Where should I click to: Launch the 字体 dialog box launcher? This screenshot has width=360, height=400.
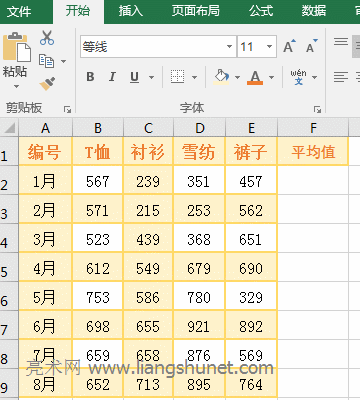tap(317, 109)
